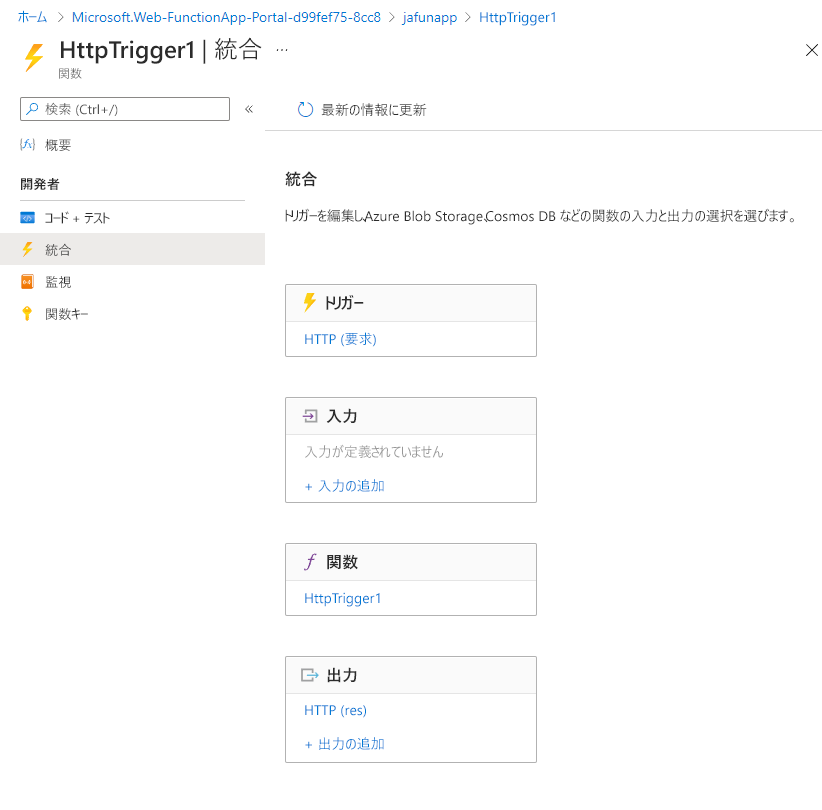Collapse the sidebar with double chevron
This screenshot has width=822, height=810.
249,109
